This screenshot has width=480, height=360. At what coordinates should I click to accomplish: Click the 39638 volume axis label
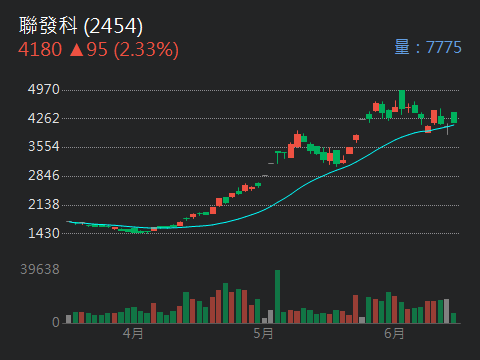(40, 269)
